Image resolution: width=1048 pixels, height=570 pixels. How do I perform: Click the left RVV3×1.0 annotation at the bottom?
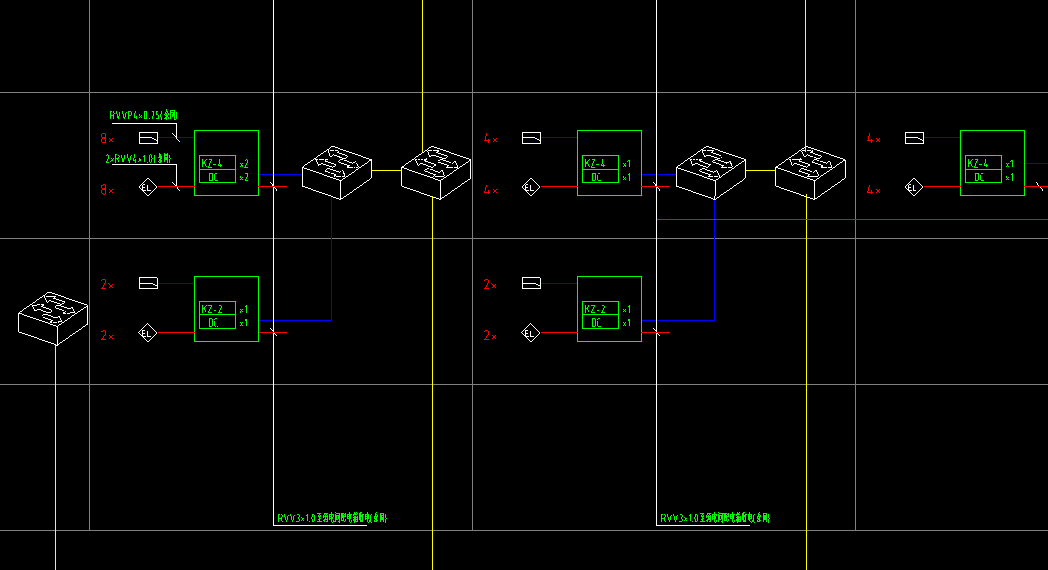[332, 518]
